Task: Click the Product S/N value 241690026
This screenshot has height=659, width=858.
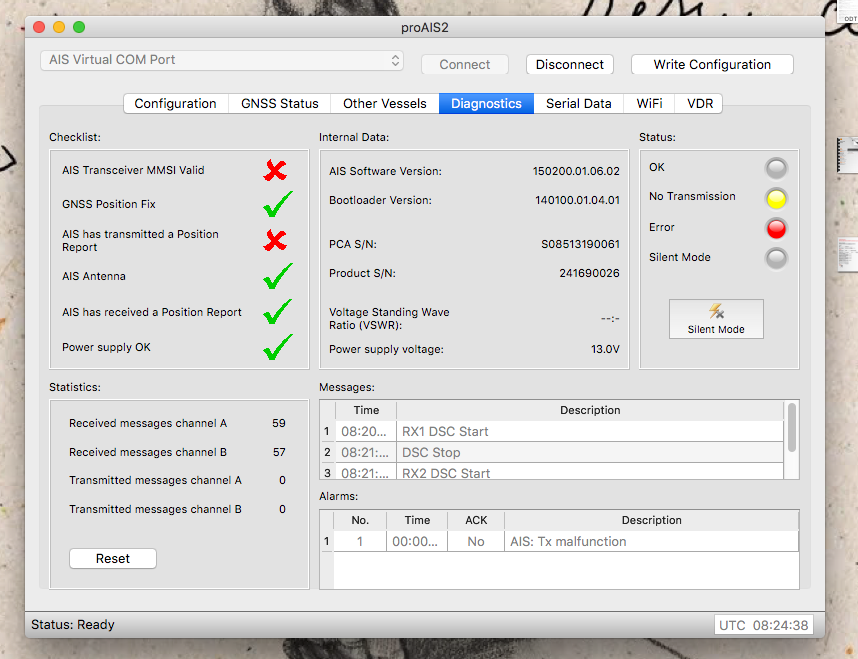Action: click(589, 273)
